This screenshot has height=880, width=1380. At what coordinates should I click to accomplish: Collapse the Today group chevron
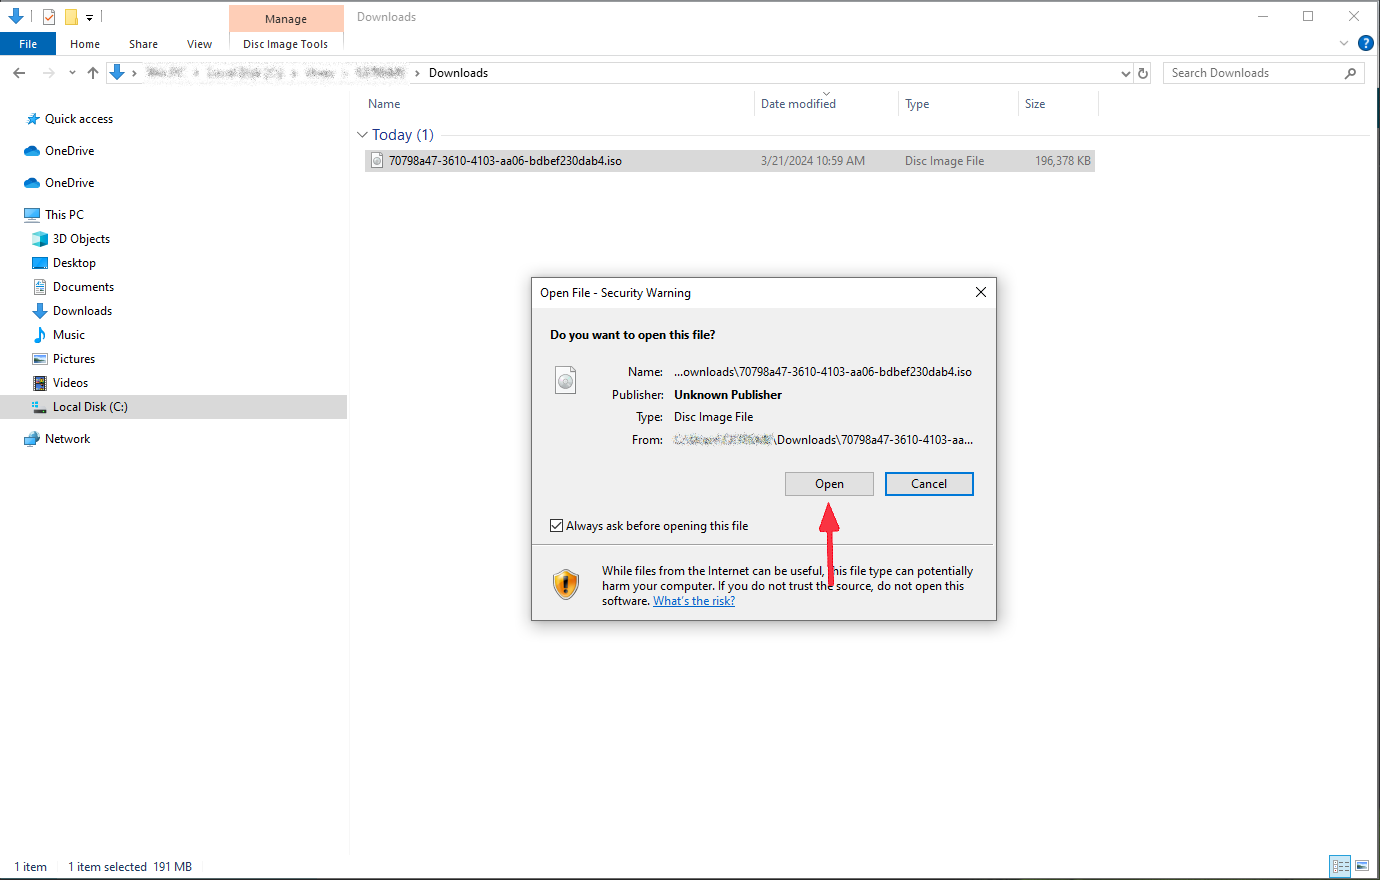tap(362, 135)
